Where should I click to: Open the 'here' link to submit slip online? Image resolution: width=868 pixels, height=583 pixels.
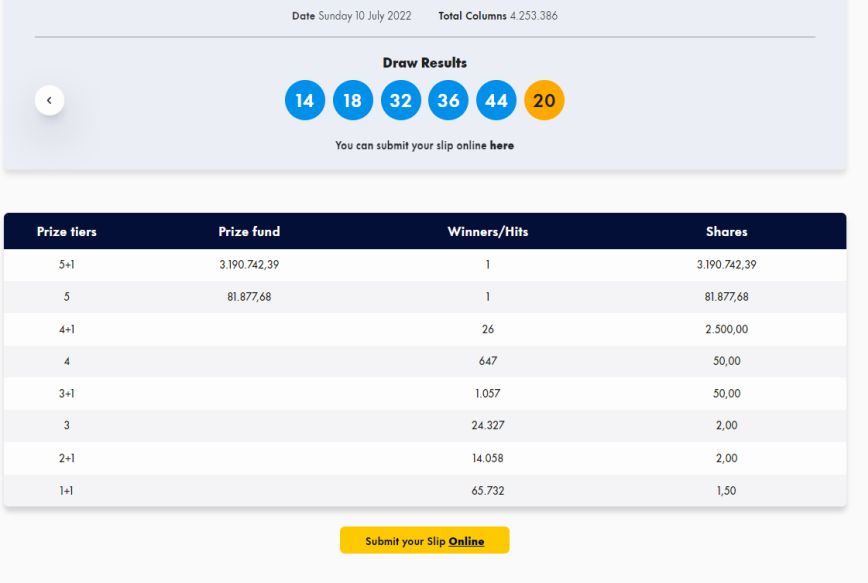coord(502,145)
